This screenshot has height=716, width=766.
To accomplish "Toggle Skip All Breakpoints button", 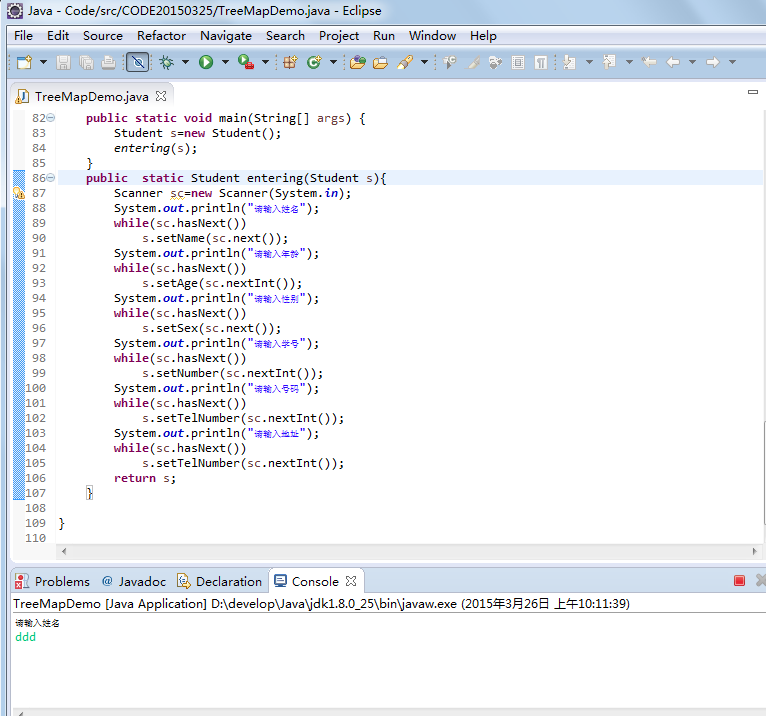I will [x=138, y=63].
